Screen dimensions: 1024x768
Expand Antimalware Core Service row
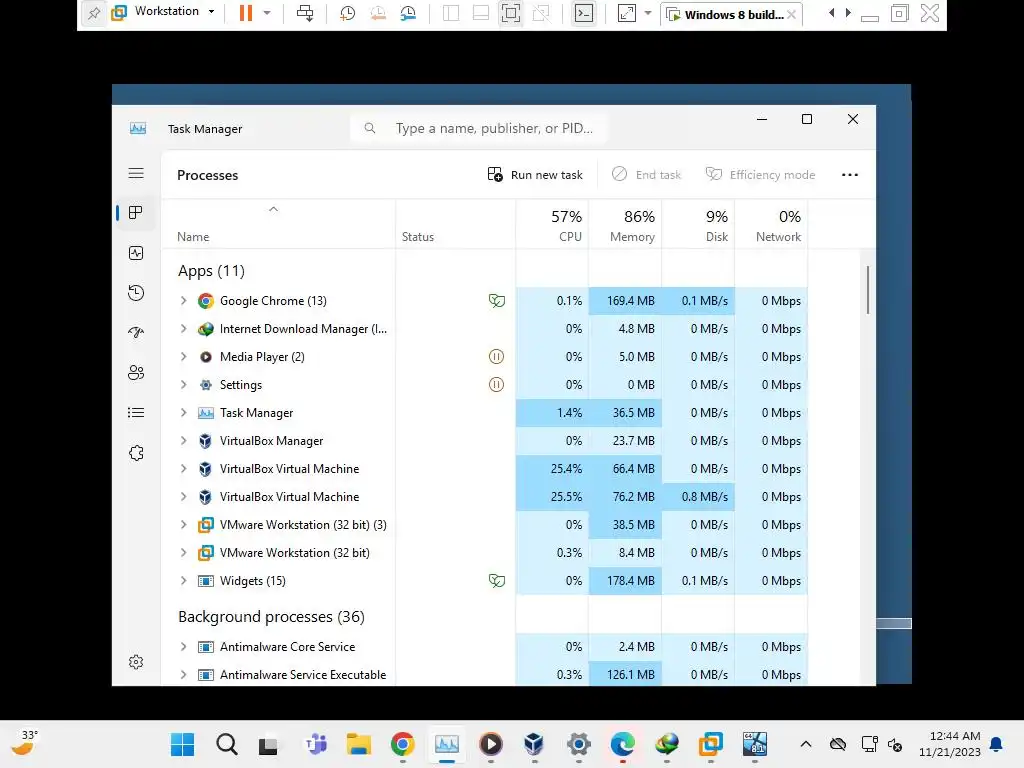[184, 647]
